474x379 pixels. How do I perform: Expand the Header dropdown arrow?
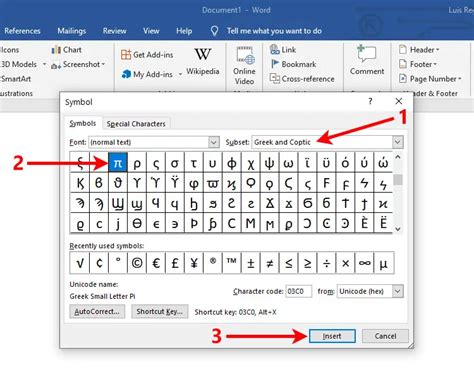tap(438, 50)
